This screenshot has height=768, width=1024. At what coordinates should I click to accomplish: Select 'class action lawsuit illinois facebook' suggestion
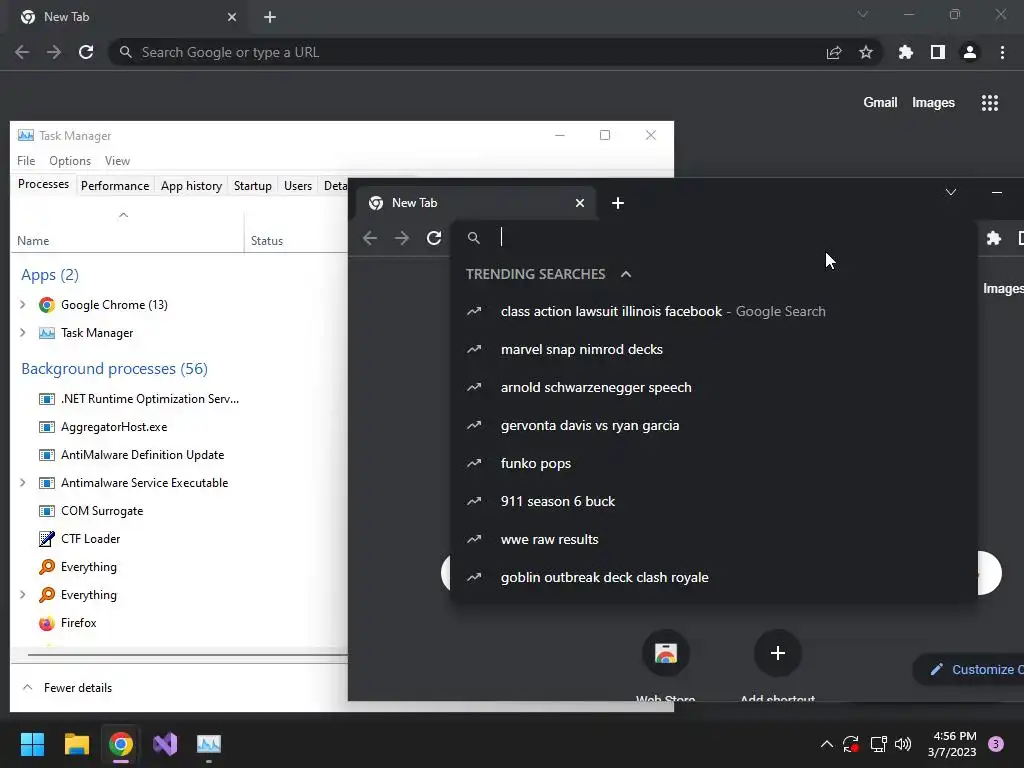(x=714, y=312)
